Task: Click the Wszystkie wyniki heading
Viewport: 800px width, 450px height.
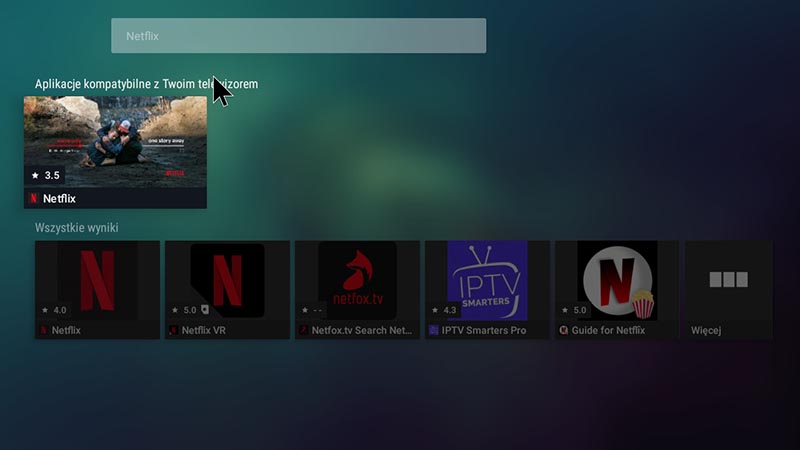Action: click(77, 228)
